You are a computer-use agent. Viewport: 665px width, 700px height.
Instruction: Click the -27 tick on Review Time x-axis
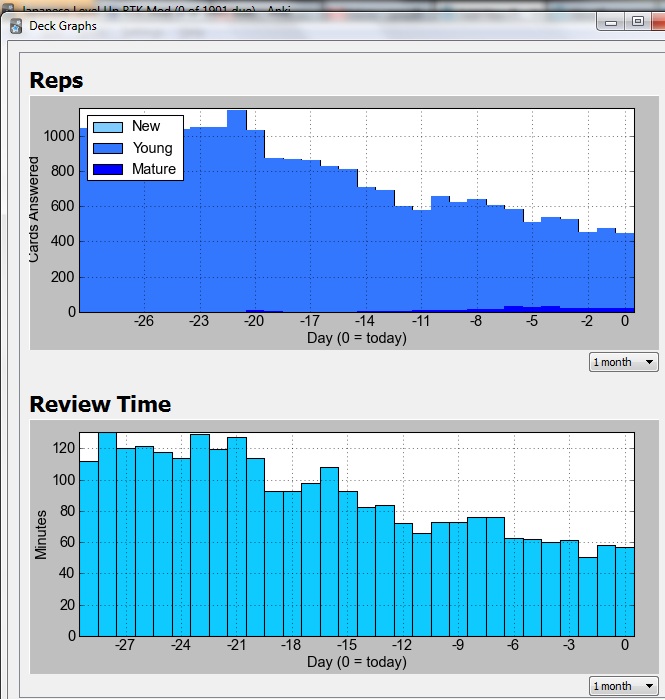point(125,645)
